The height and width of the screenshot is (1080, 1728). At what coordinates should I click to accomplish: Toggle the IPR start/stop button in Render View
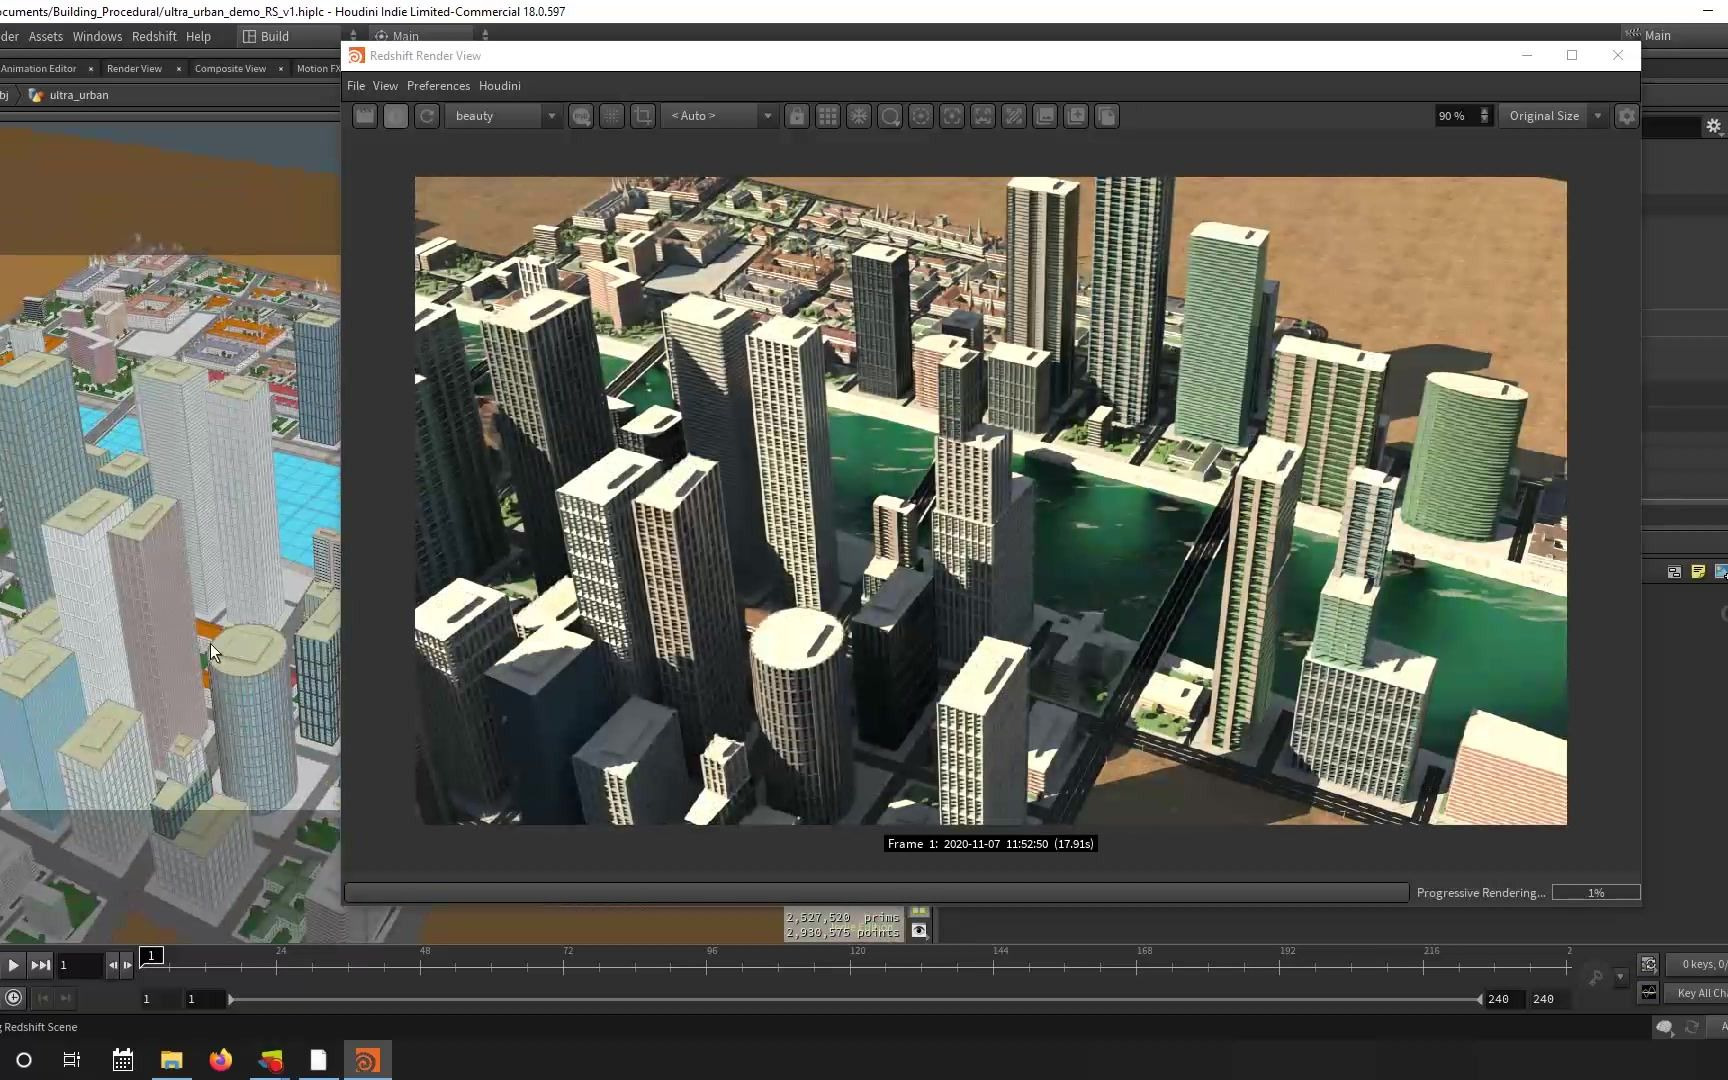396,116
